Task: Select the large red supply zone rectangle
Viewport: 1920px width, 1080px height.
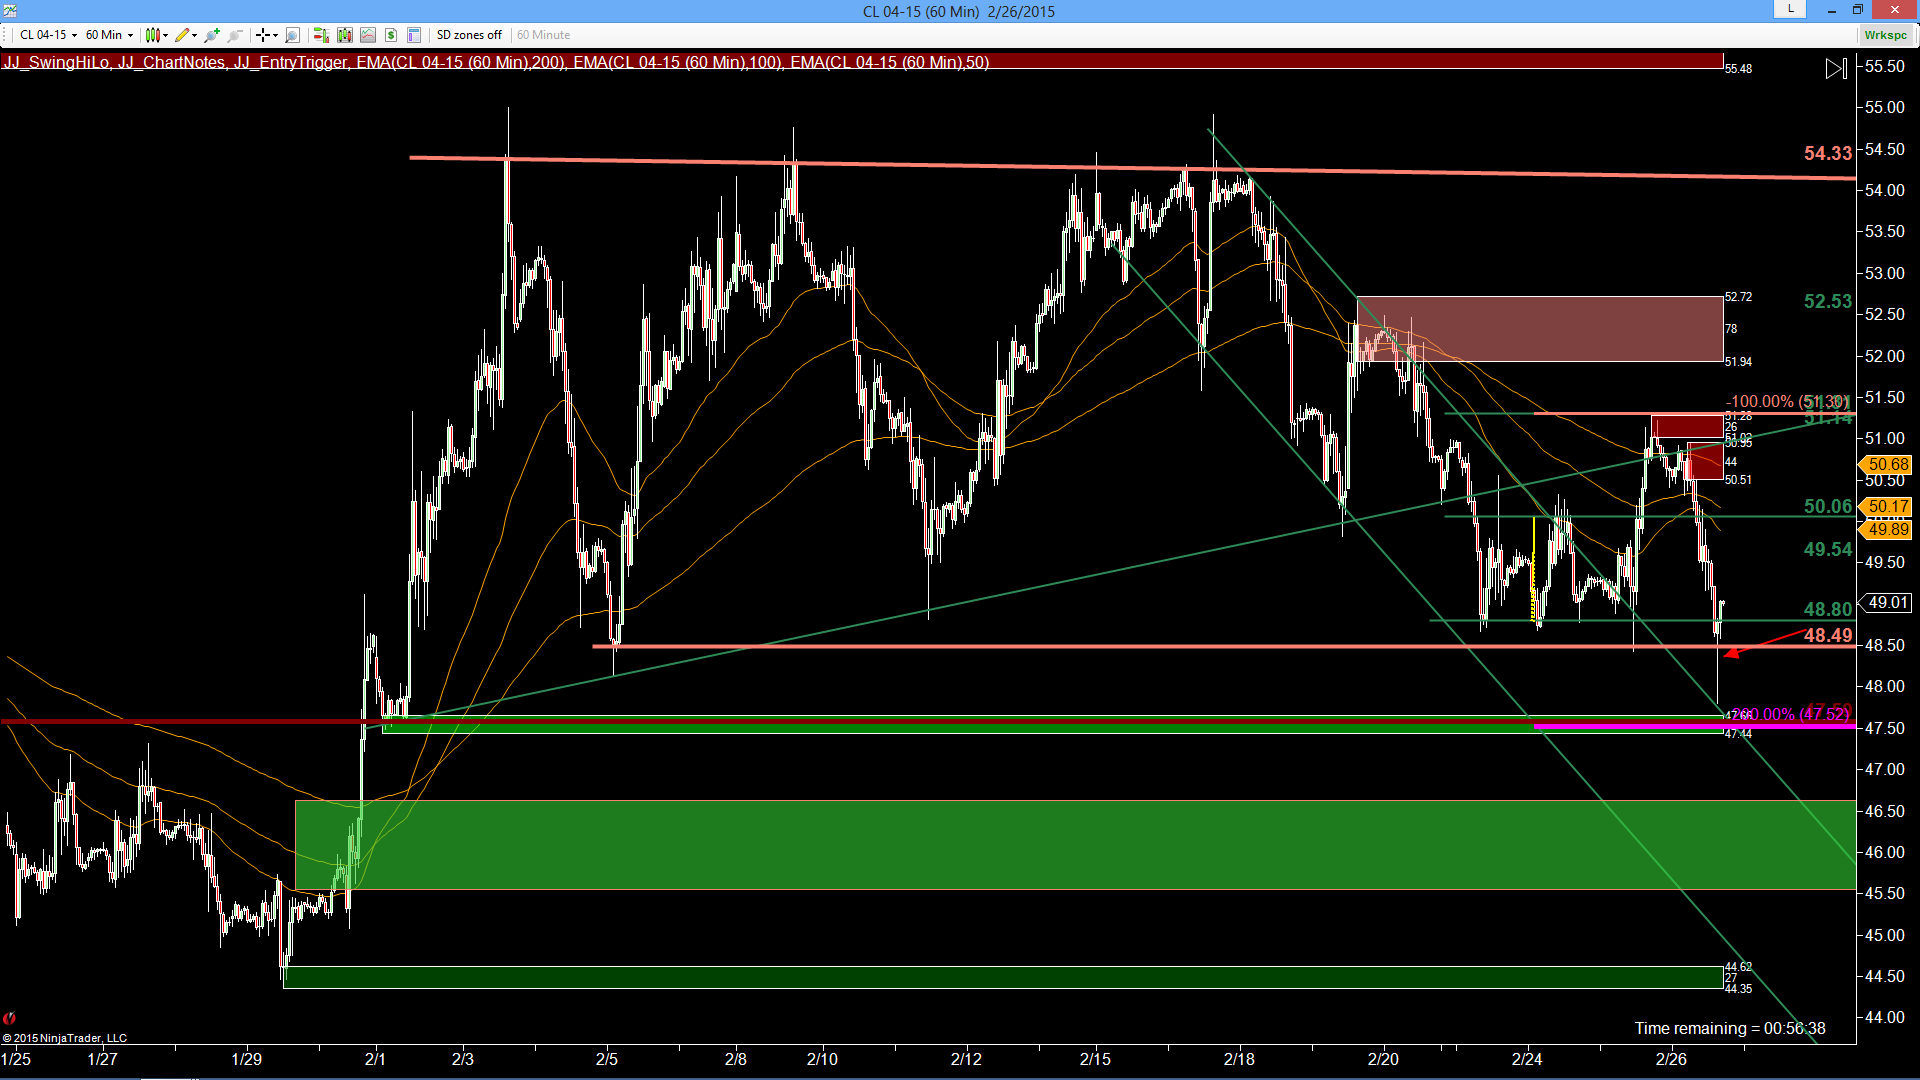Action: tap(1540, 329)
